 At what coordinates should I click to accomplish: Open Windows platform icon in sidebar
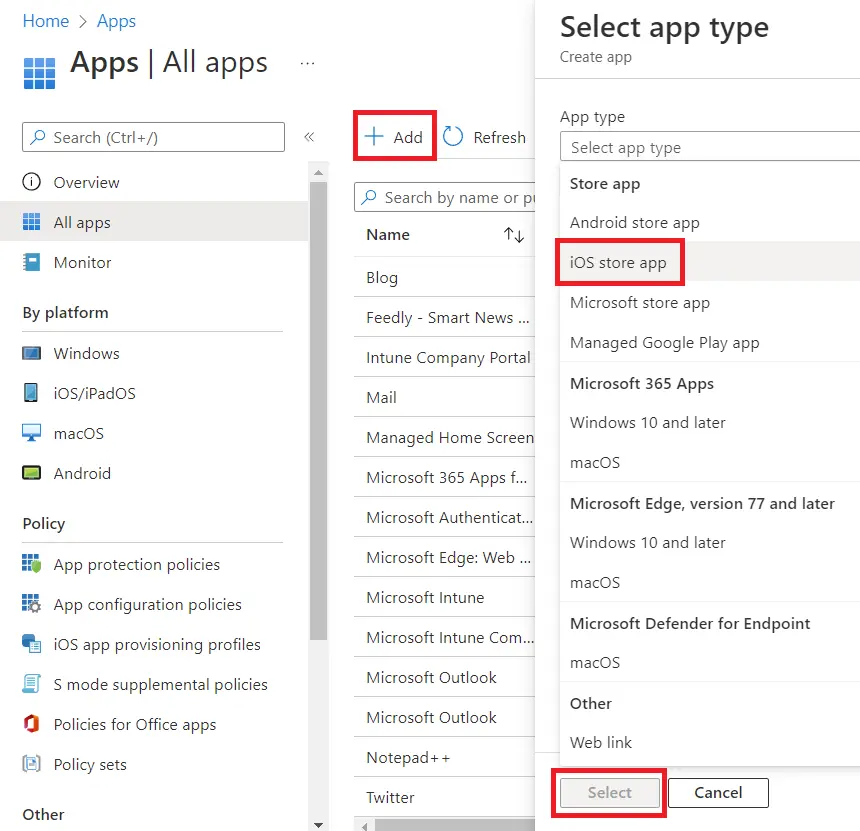click(32, 354)
